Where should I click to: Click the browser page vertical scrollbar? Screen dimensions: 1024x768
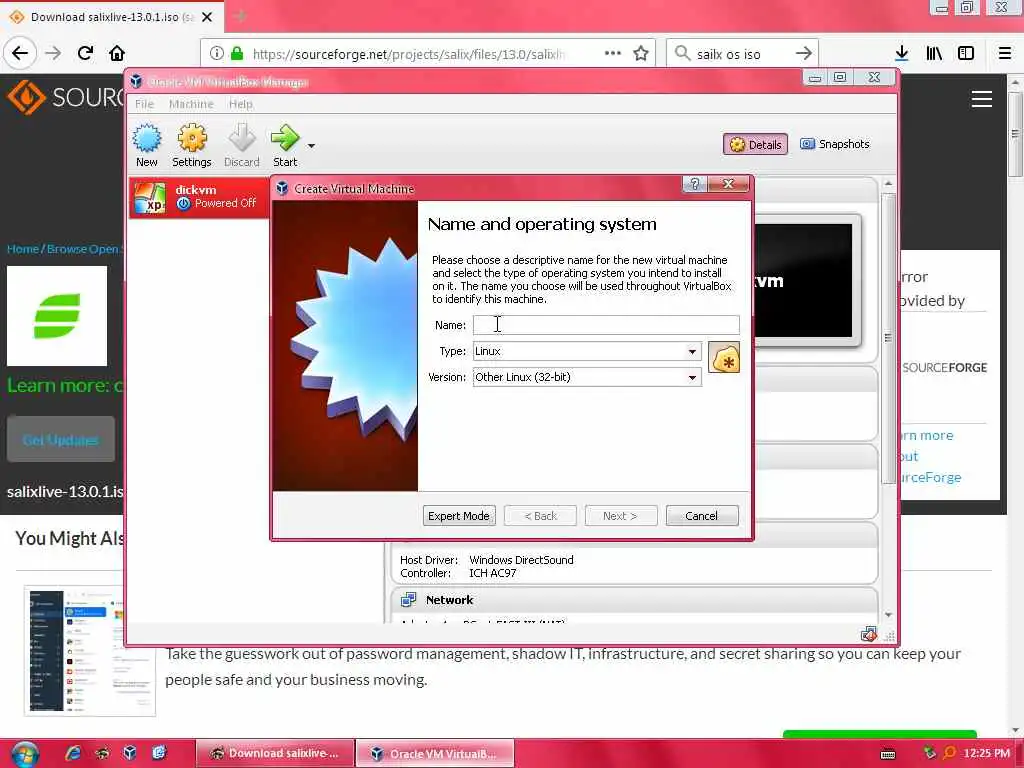(1015, 134)
